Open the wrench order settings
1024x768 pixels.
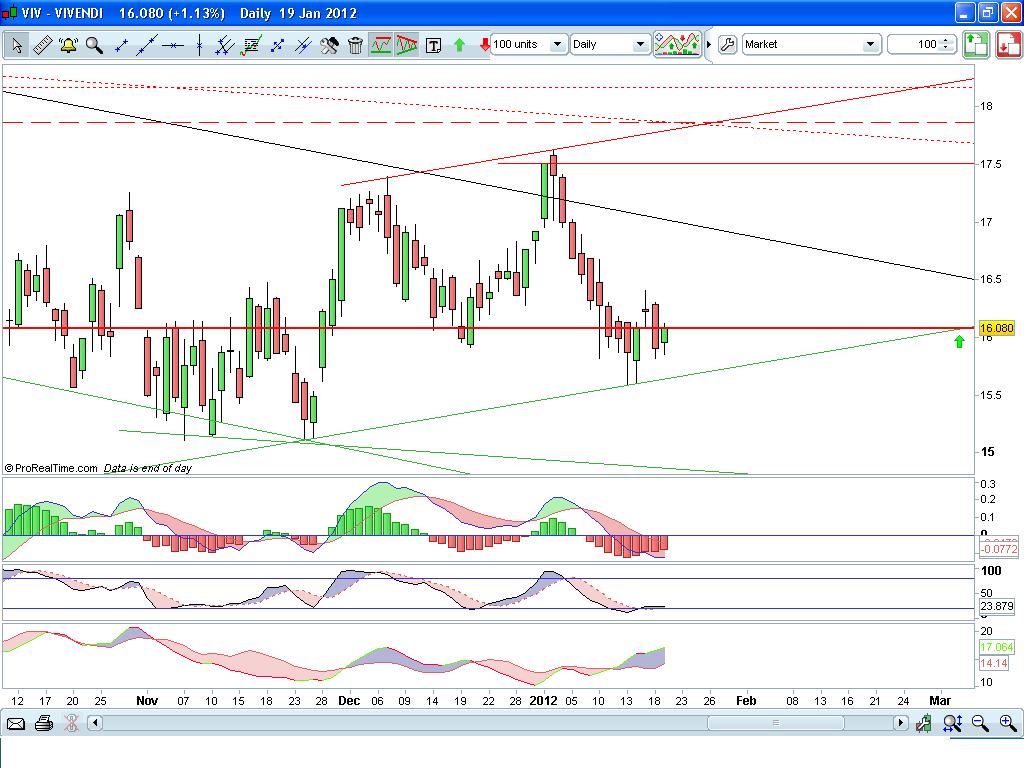(x=727, y=44)
